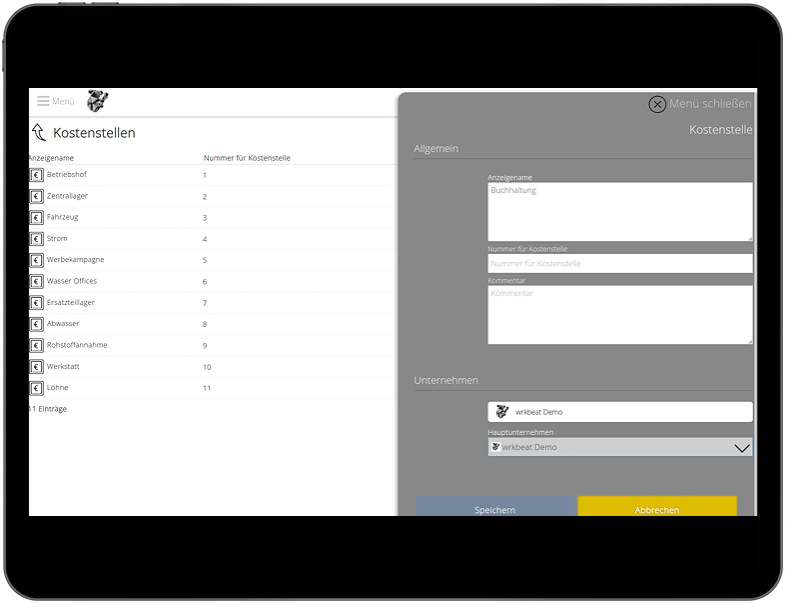Focus the Anzeigename text area
This screenshot has height=603, width=786.
tap(620, 211)
